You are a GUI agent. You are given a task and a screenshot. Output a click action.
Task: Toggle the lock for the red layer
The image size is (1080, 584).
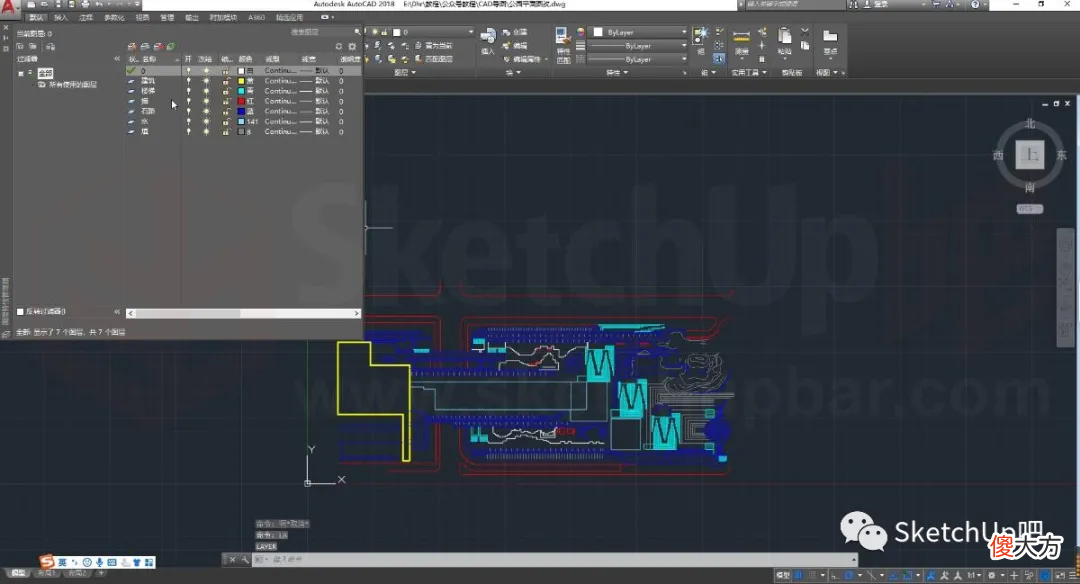225,101
